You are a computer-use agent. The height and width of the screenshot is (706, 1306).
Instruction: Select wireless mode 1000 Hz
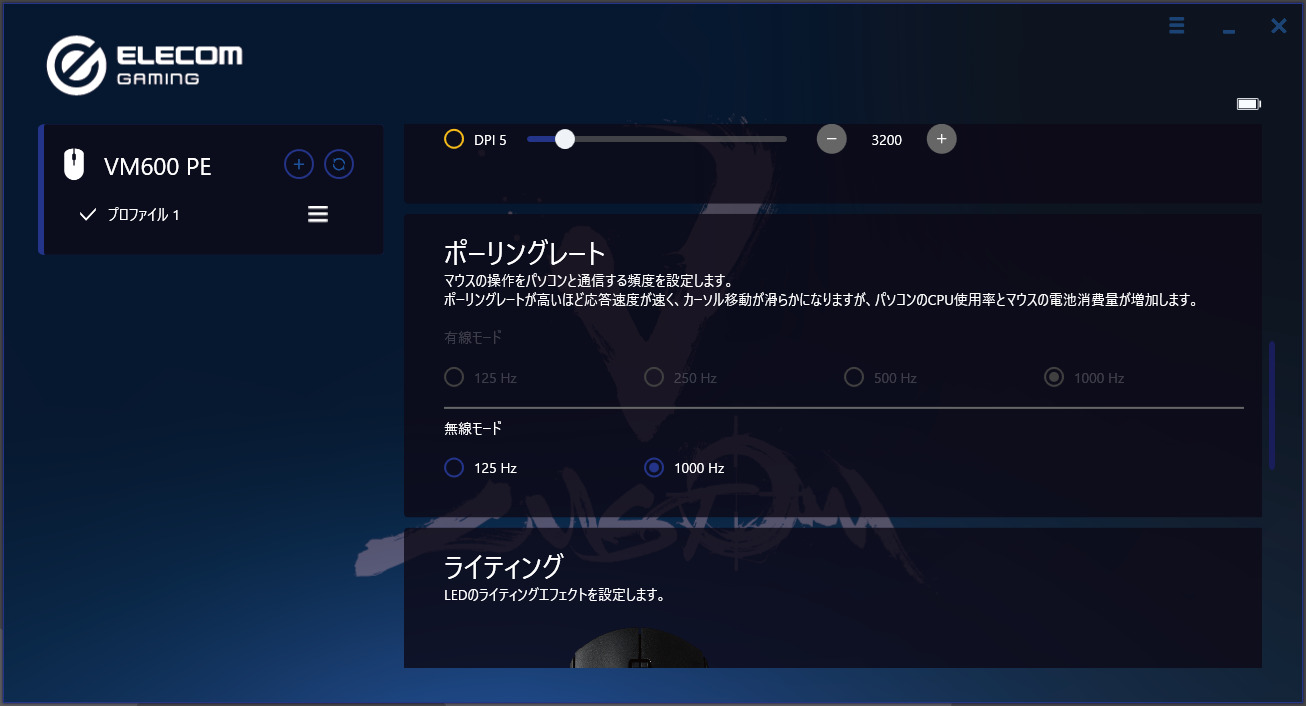[654, 467]
